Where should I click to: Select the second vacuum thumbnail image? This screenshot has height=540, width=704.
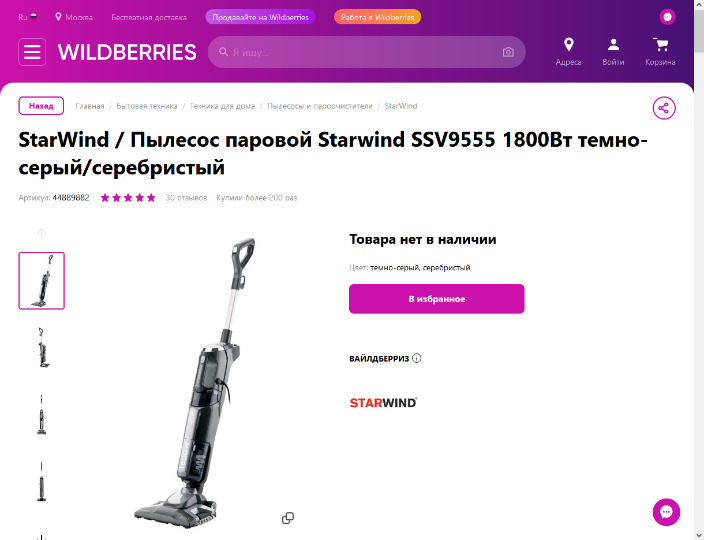(42, 348)
